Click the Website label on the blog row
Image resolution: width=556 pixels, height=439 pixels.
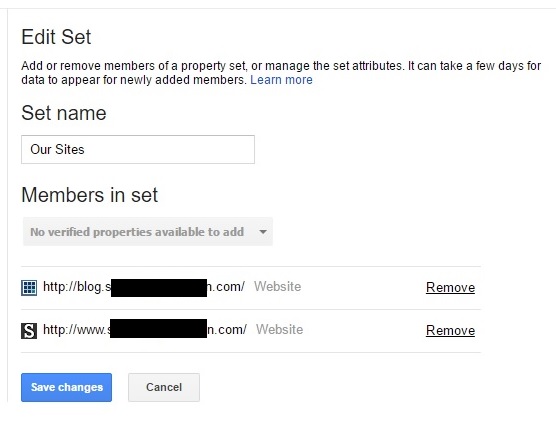coord(278,287)
